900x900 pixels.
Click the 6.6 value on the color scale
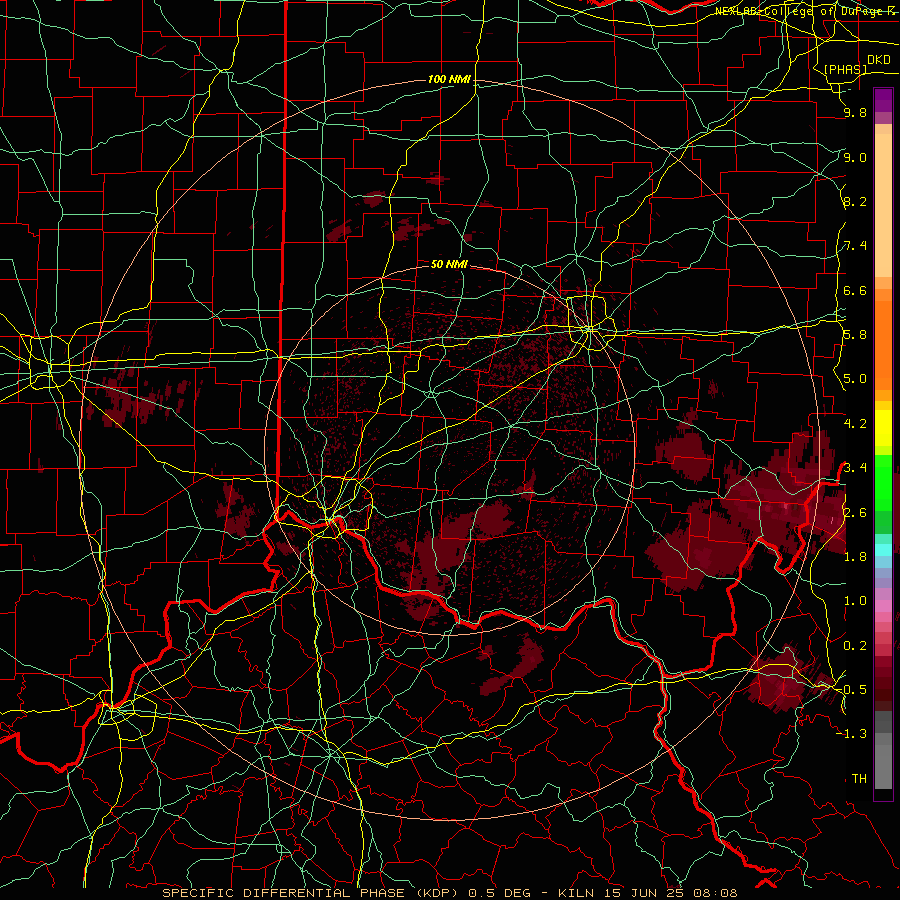[x=855, y=290]
